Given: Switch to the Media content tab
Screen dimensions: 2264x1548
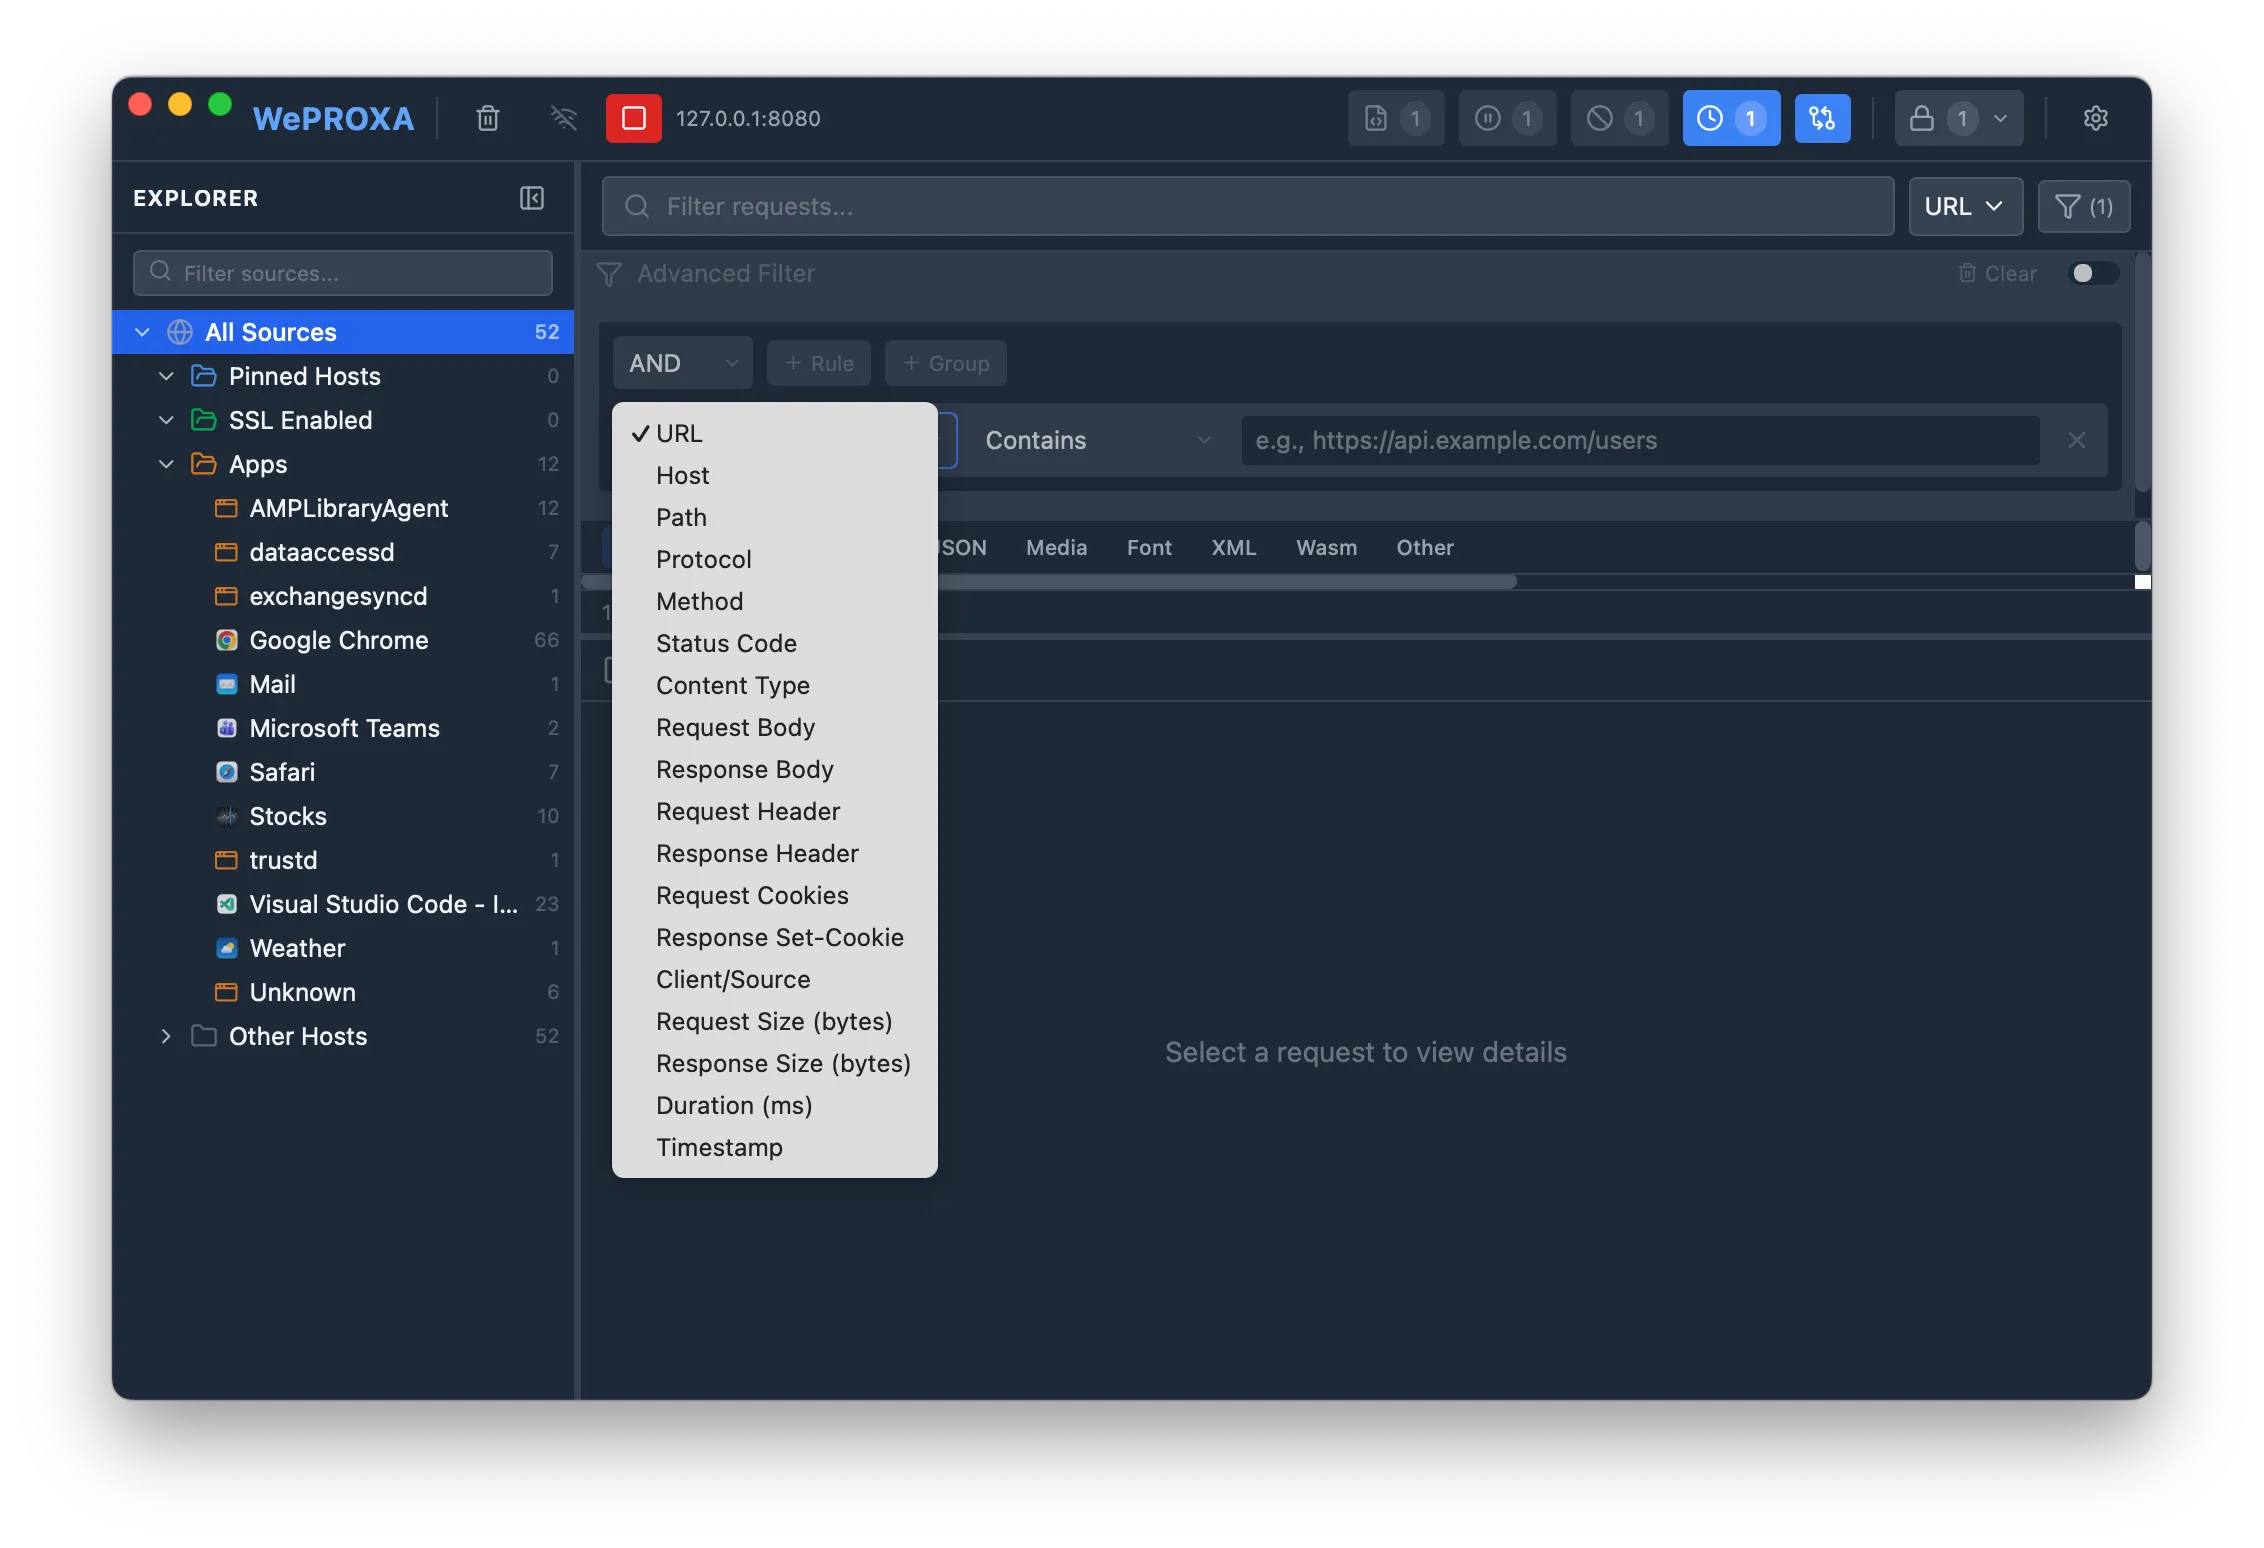Looking at the screenshot, I should pos(1056,547).
